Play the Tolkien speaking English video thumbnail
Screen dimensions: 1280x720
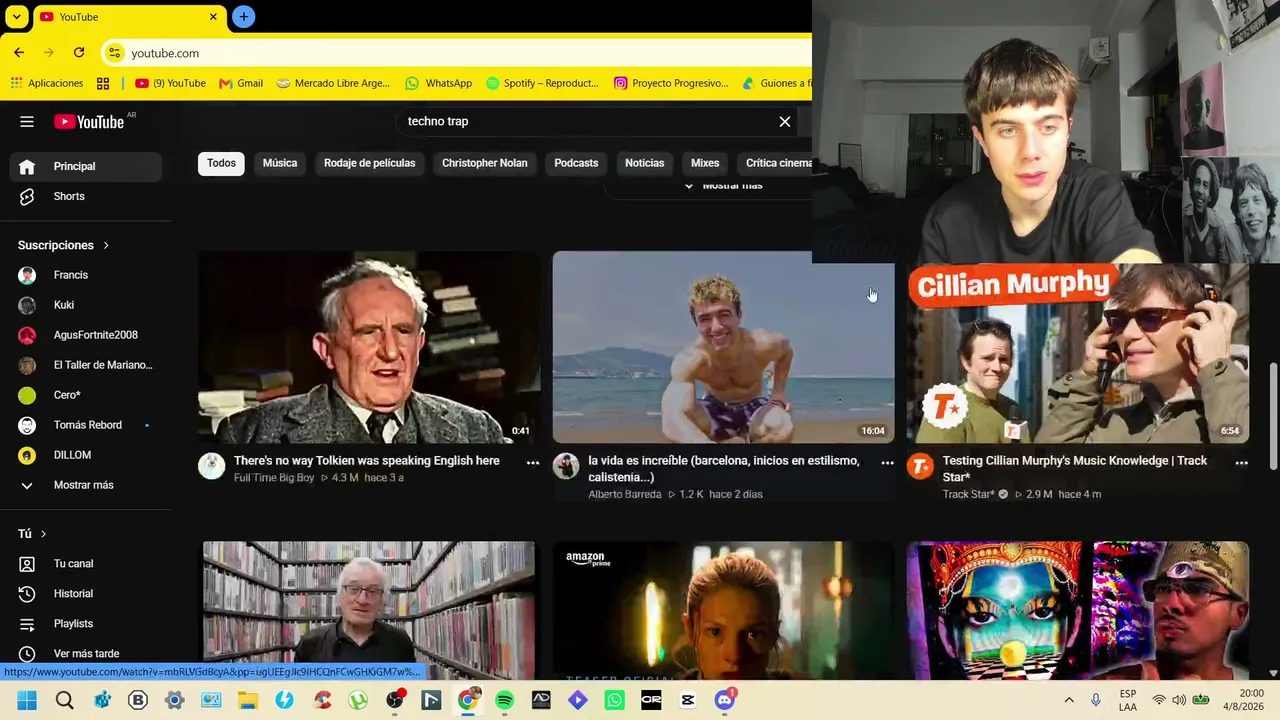coord(369,347)
